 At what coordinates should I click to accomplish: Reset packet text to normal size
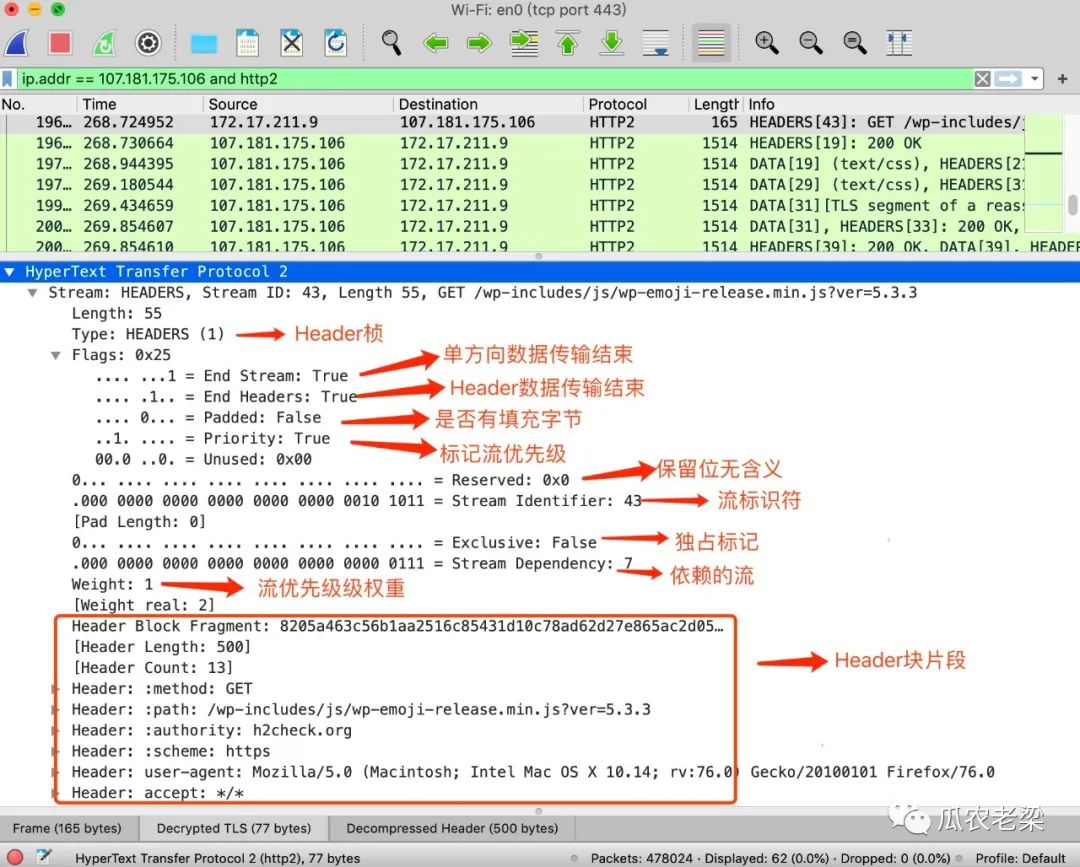pyautogui.click(x=855, y=43)
